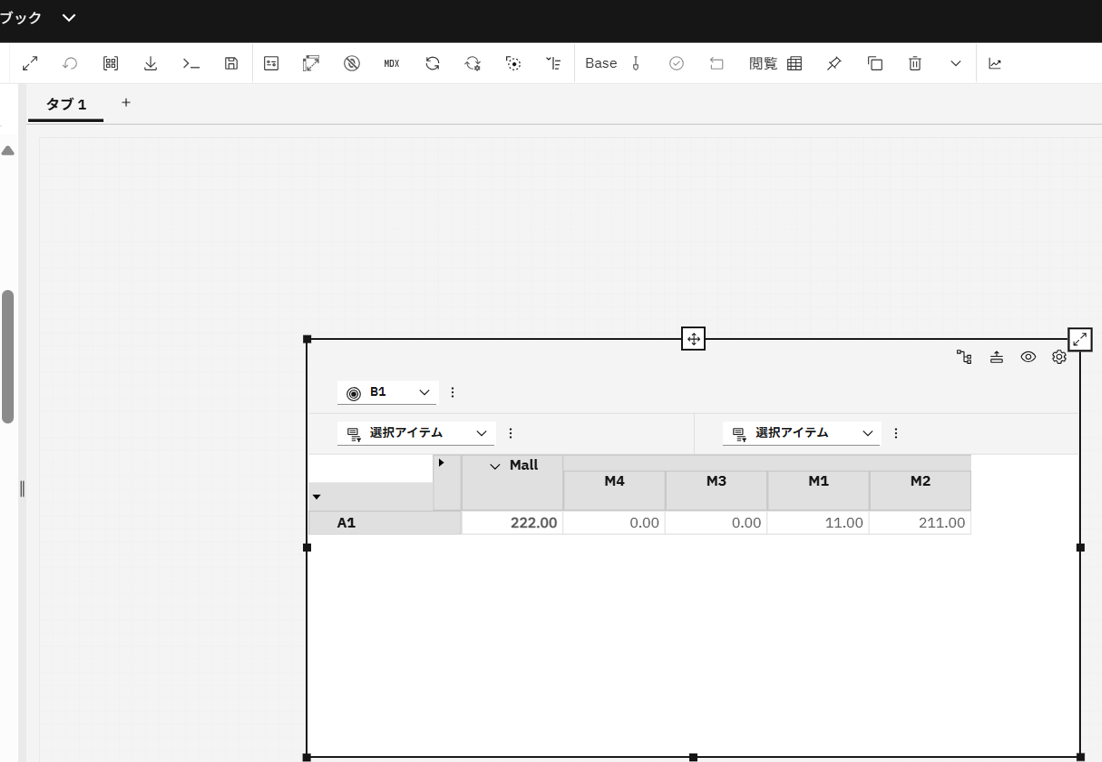Open the row 選択アイテム dropdown
The height and width of the screenshot is (762, 1102).
[416, 433]
